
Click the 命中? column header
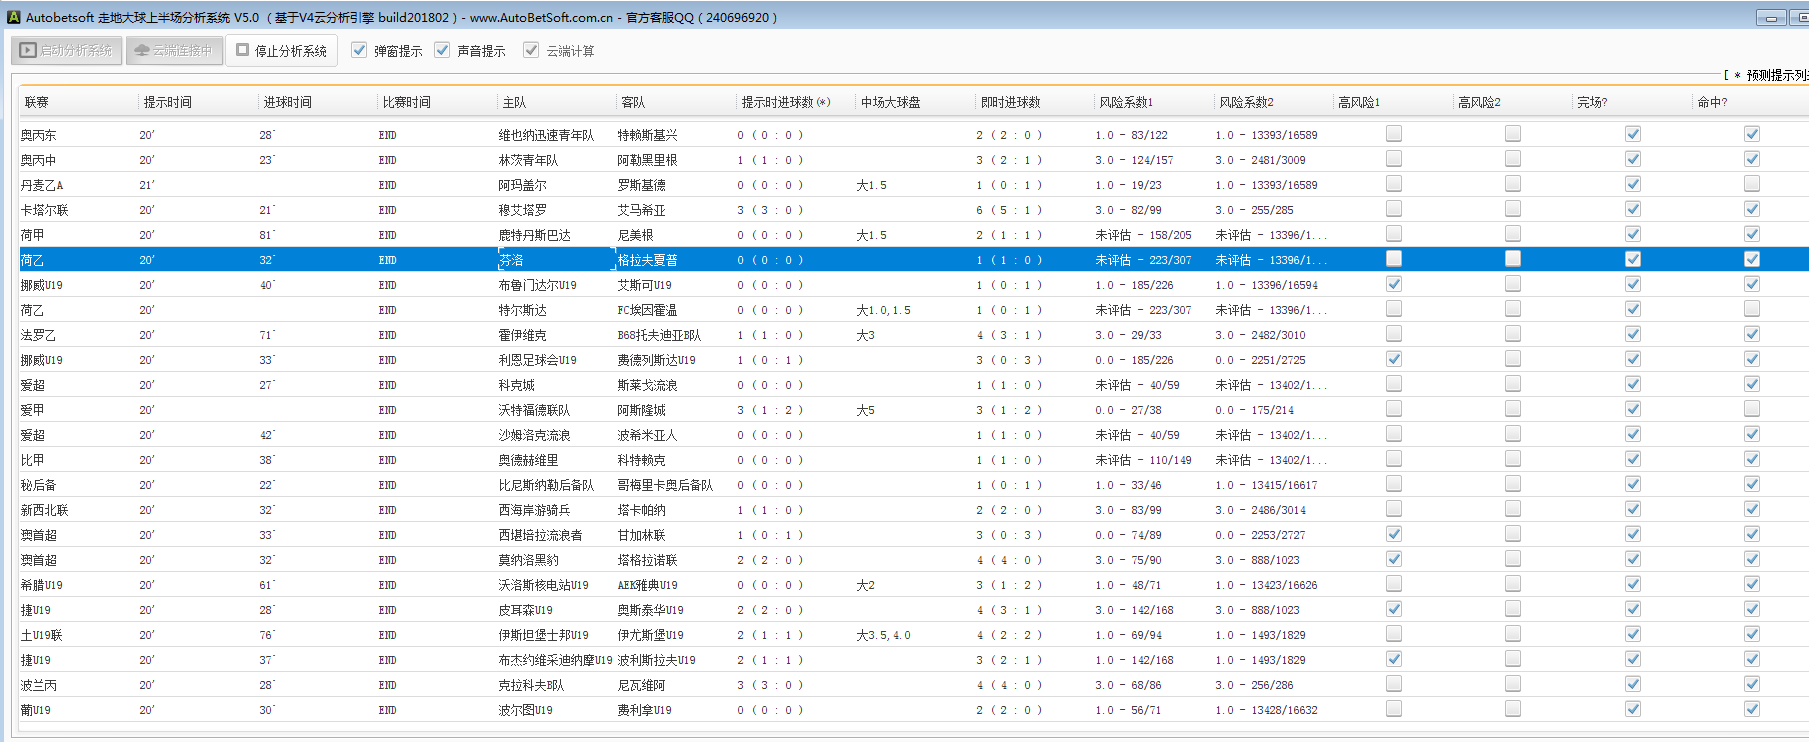(x=1712, y=102)
